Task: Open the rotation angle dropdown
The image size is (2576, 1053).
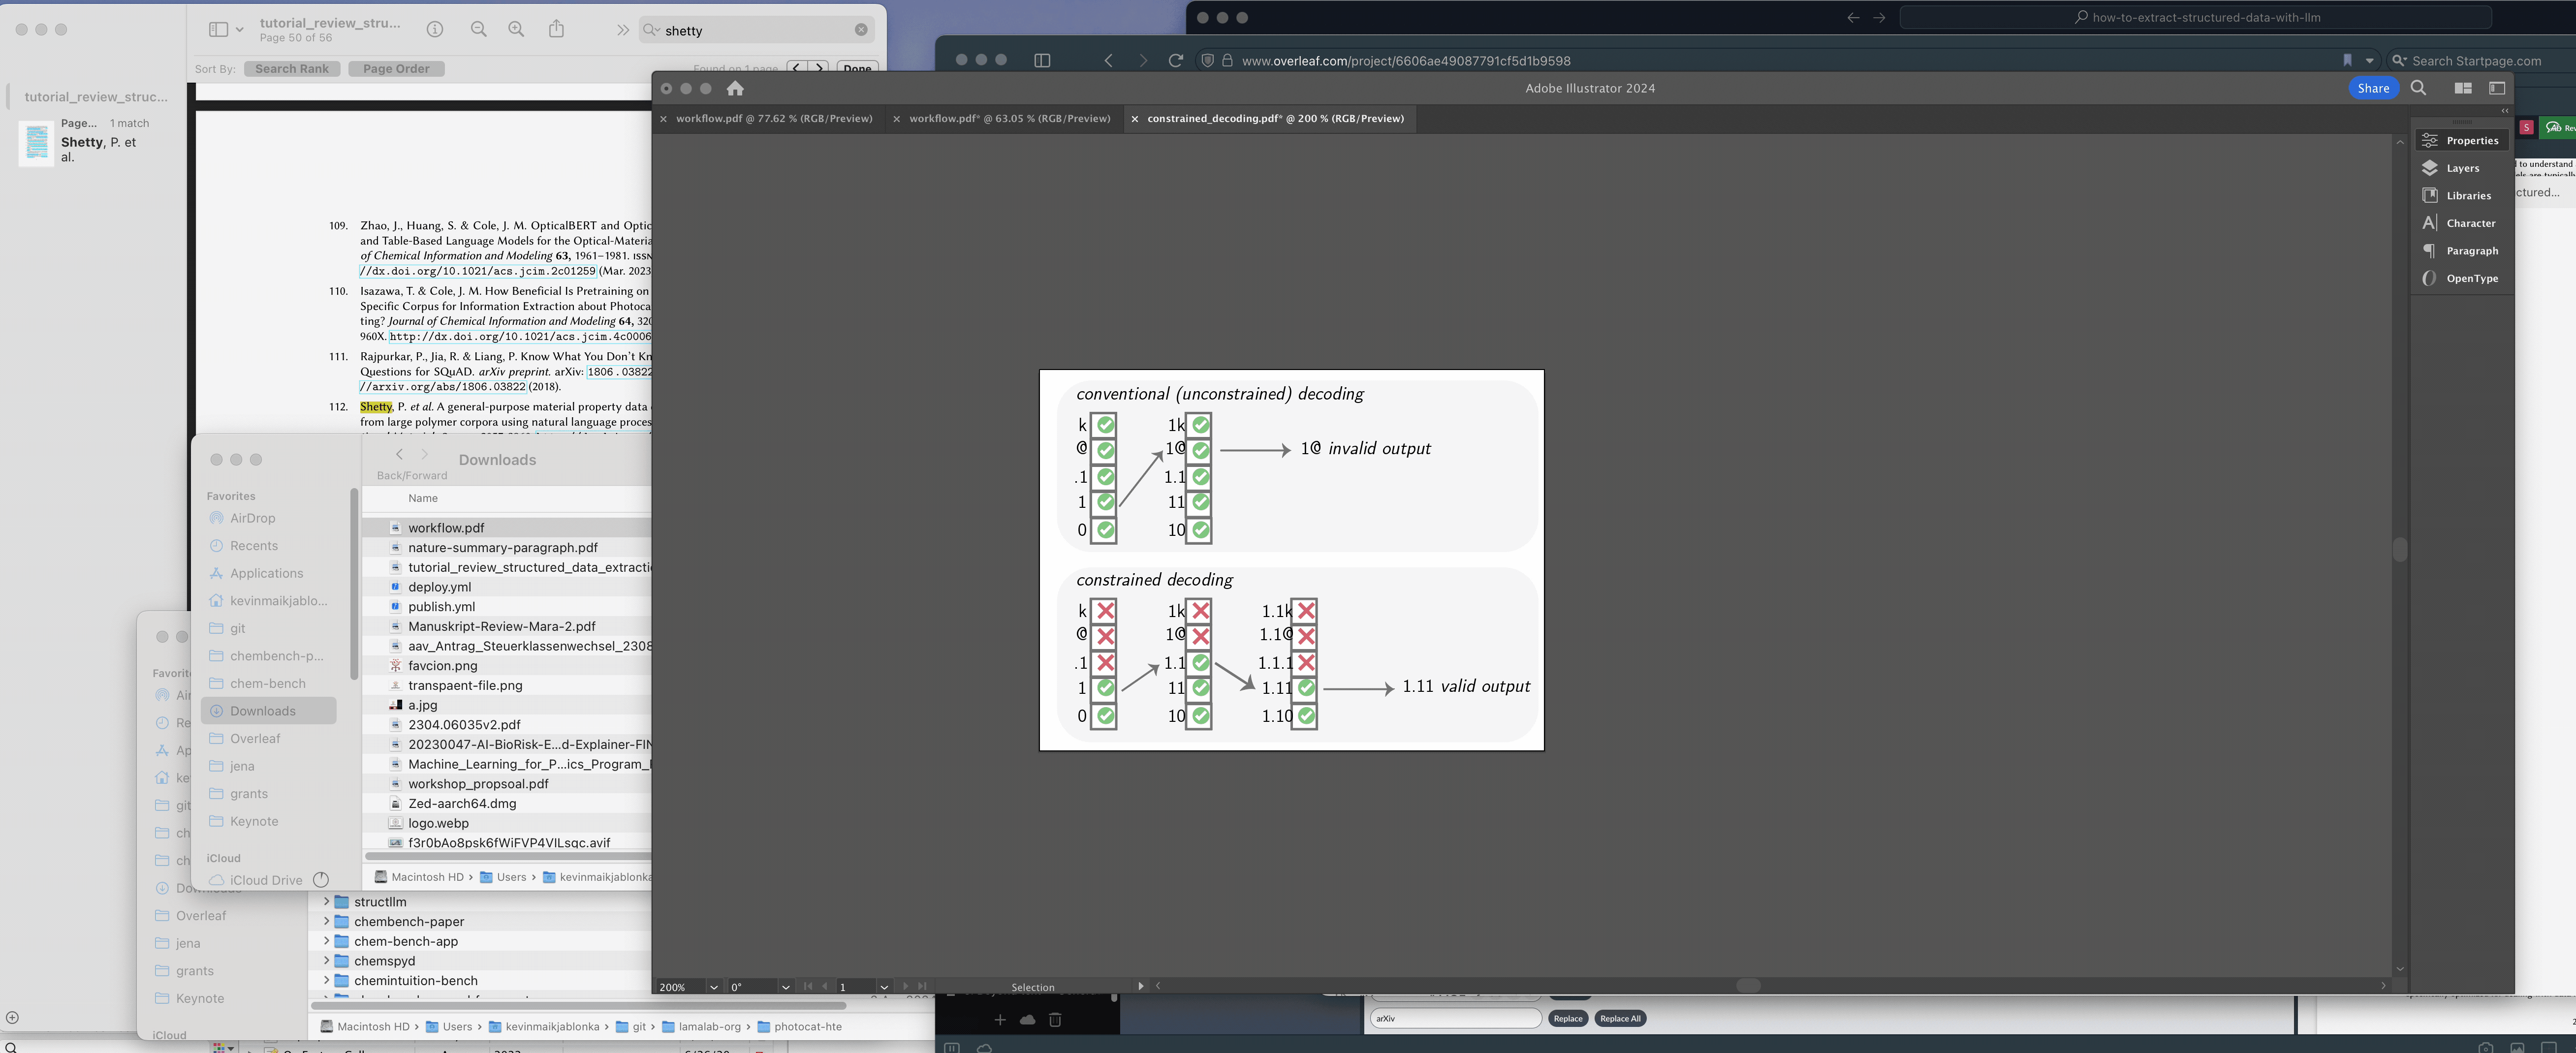Action: (x=785, y=987)
